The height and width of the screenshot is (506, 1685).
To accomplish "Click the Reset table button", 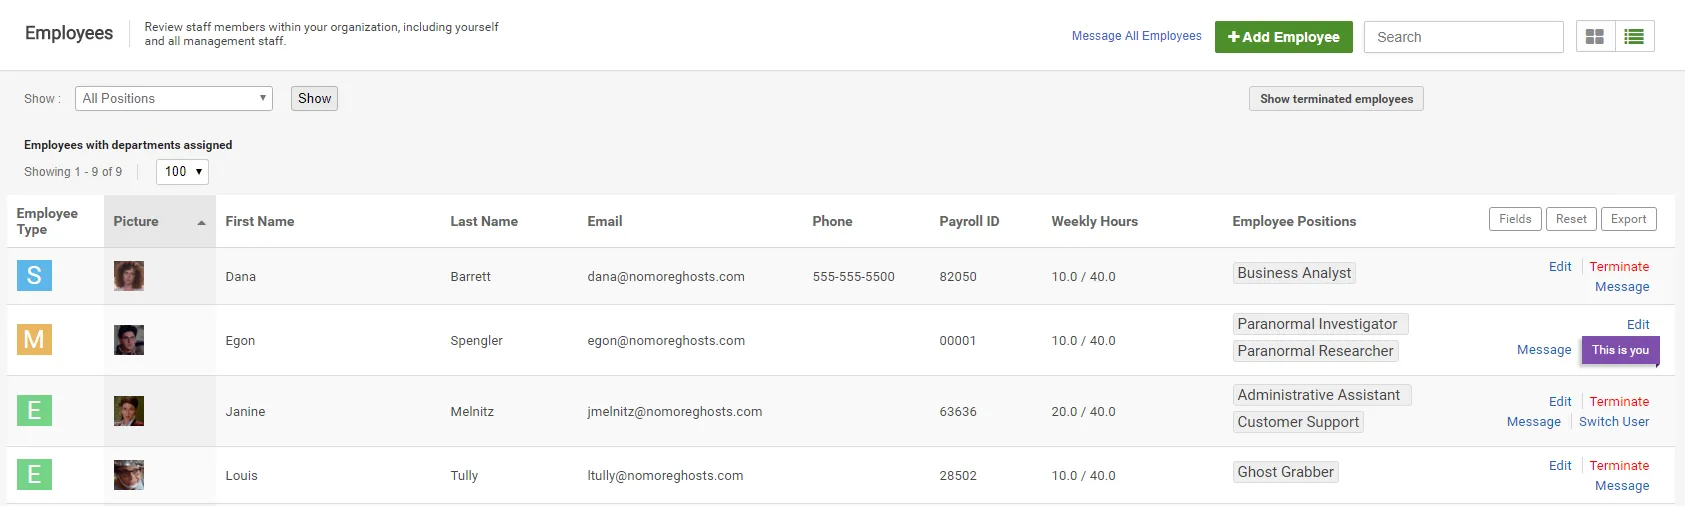I will pyautogui.click(x=1571, y=219).
